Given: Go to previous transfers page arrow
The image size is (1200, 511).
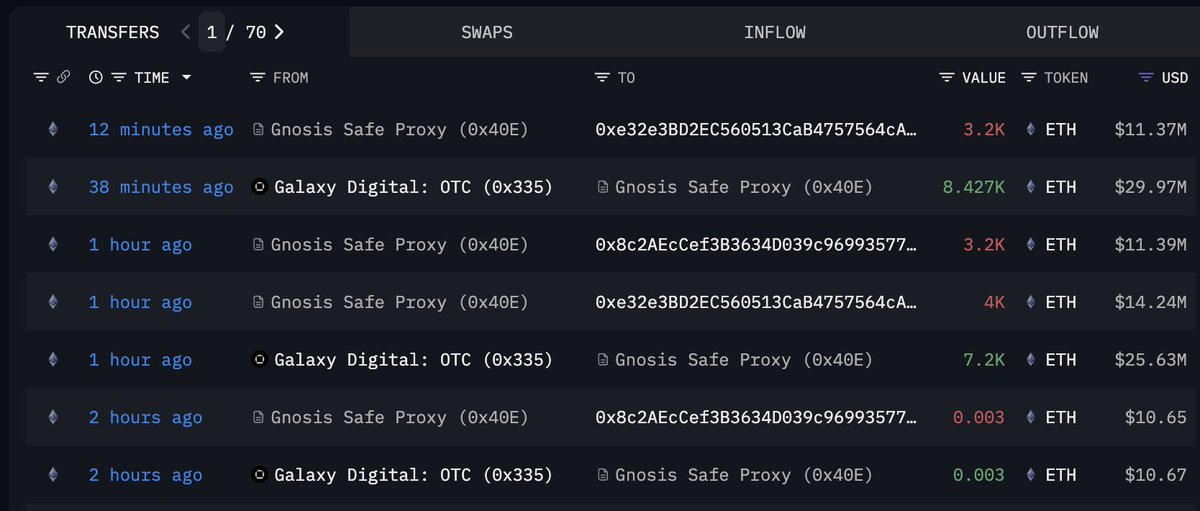Looking at the screenshot, I should pos(186,32).
